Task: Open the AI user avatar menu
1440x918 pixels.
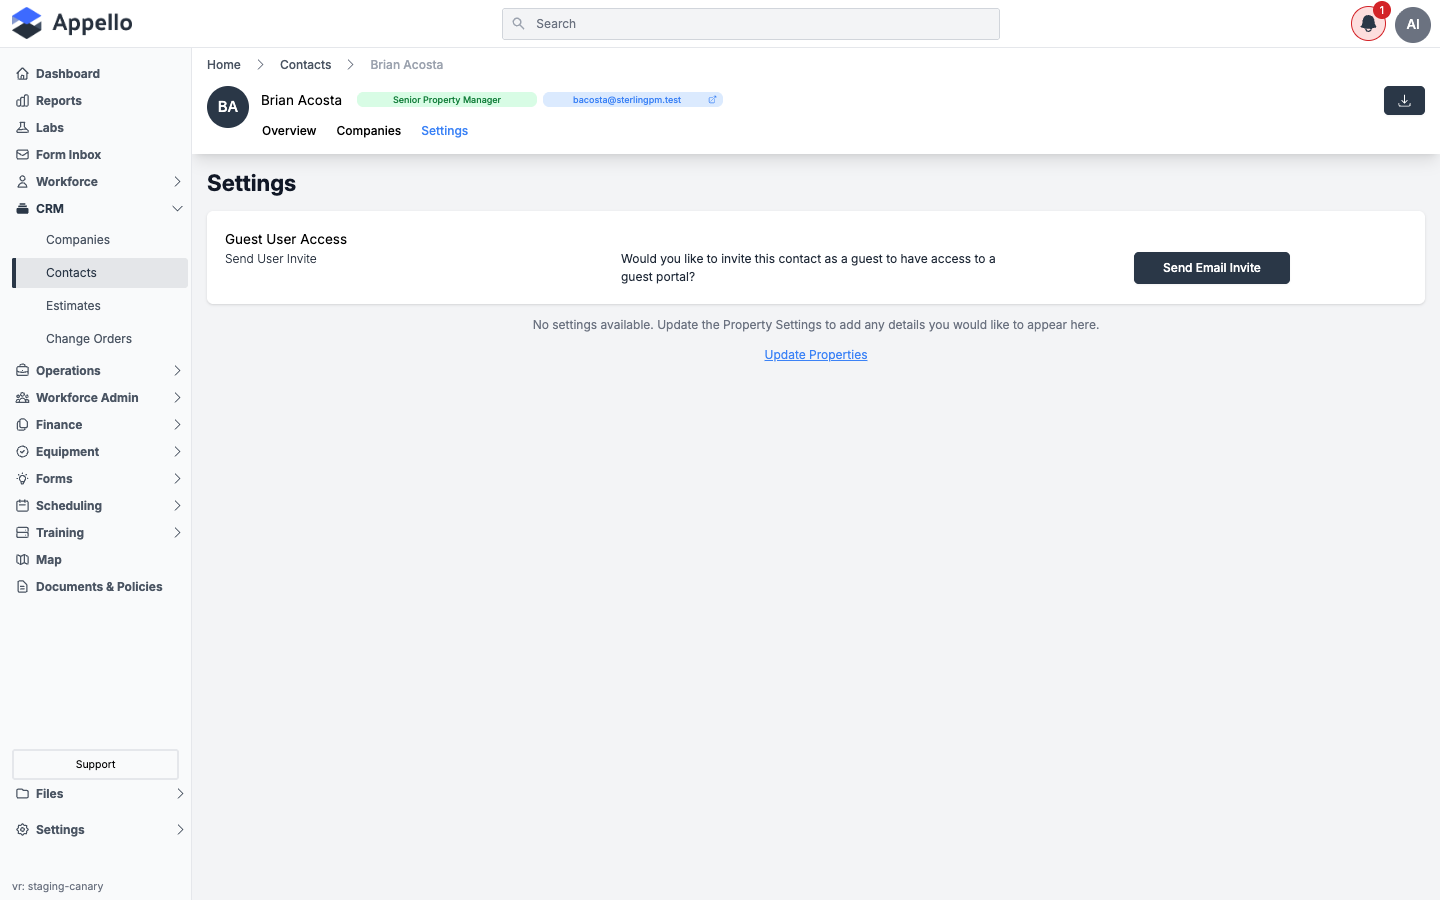Action: (1413, 24)
